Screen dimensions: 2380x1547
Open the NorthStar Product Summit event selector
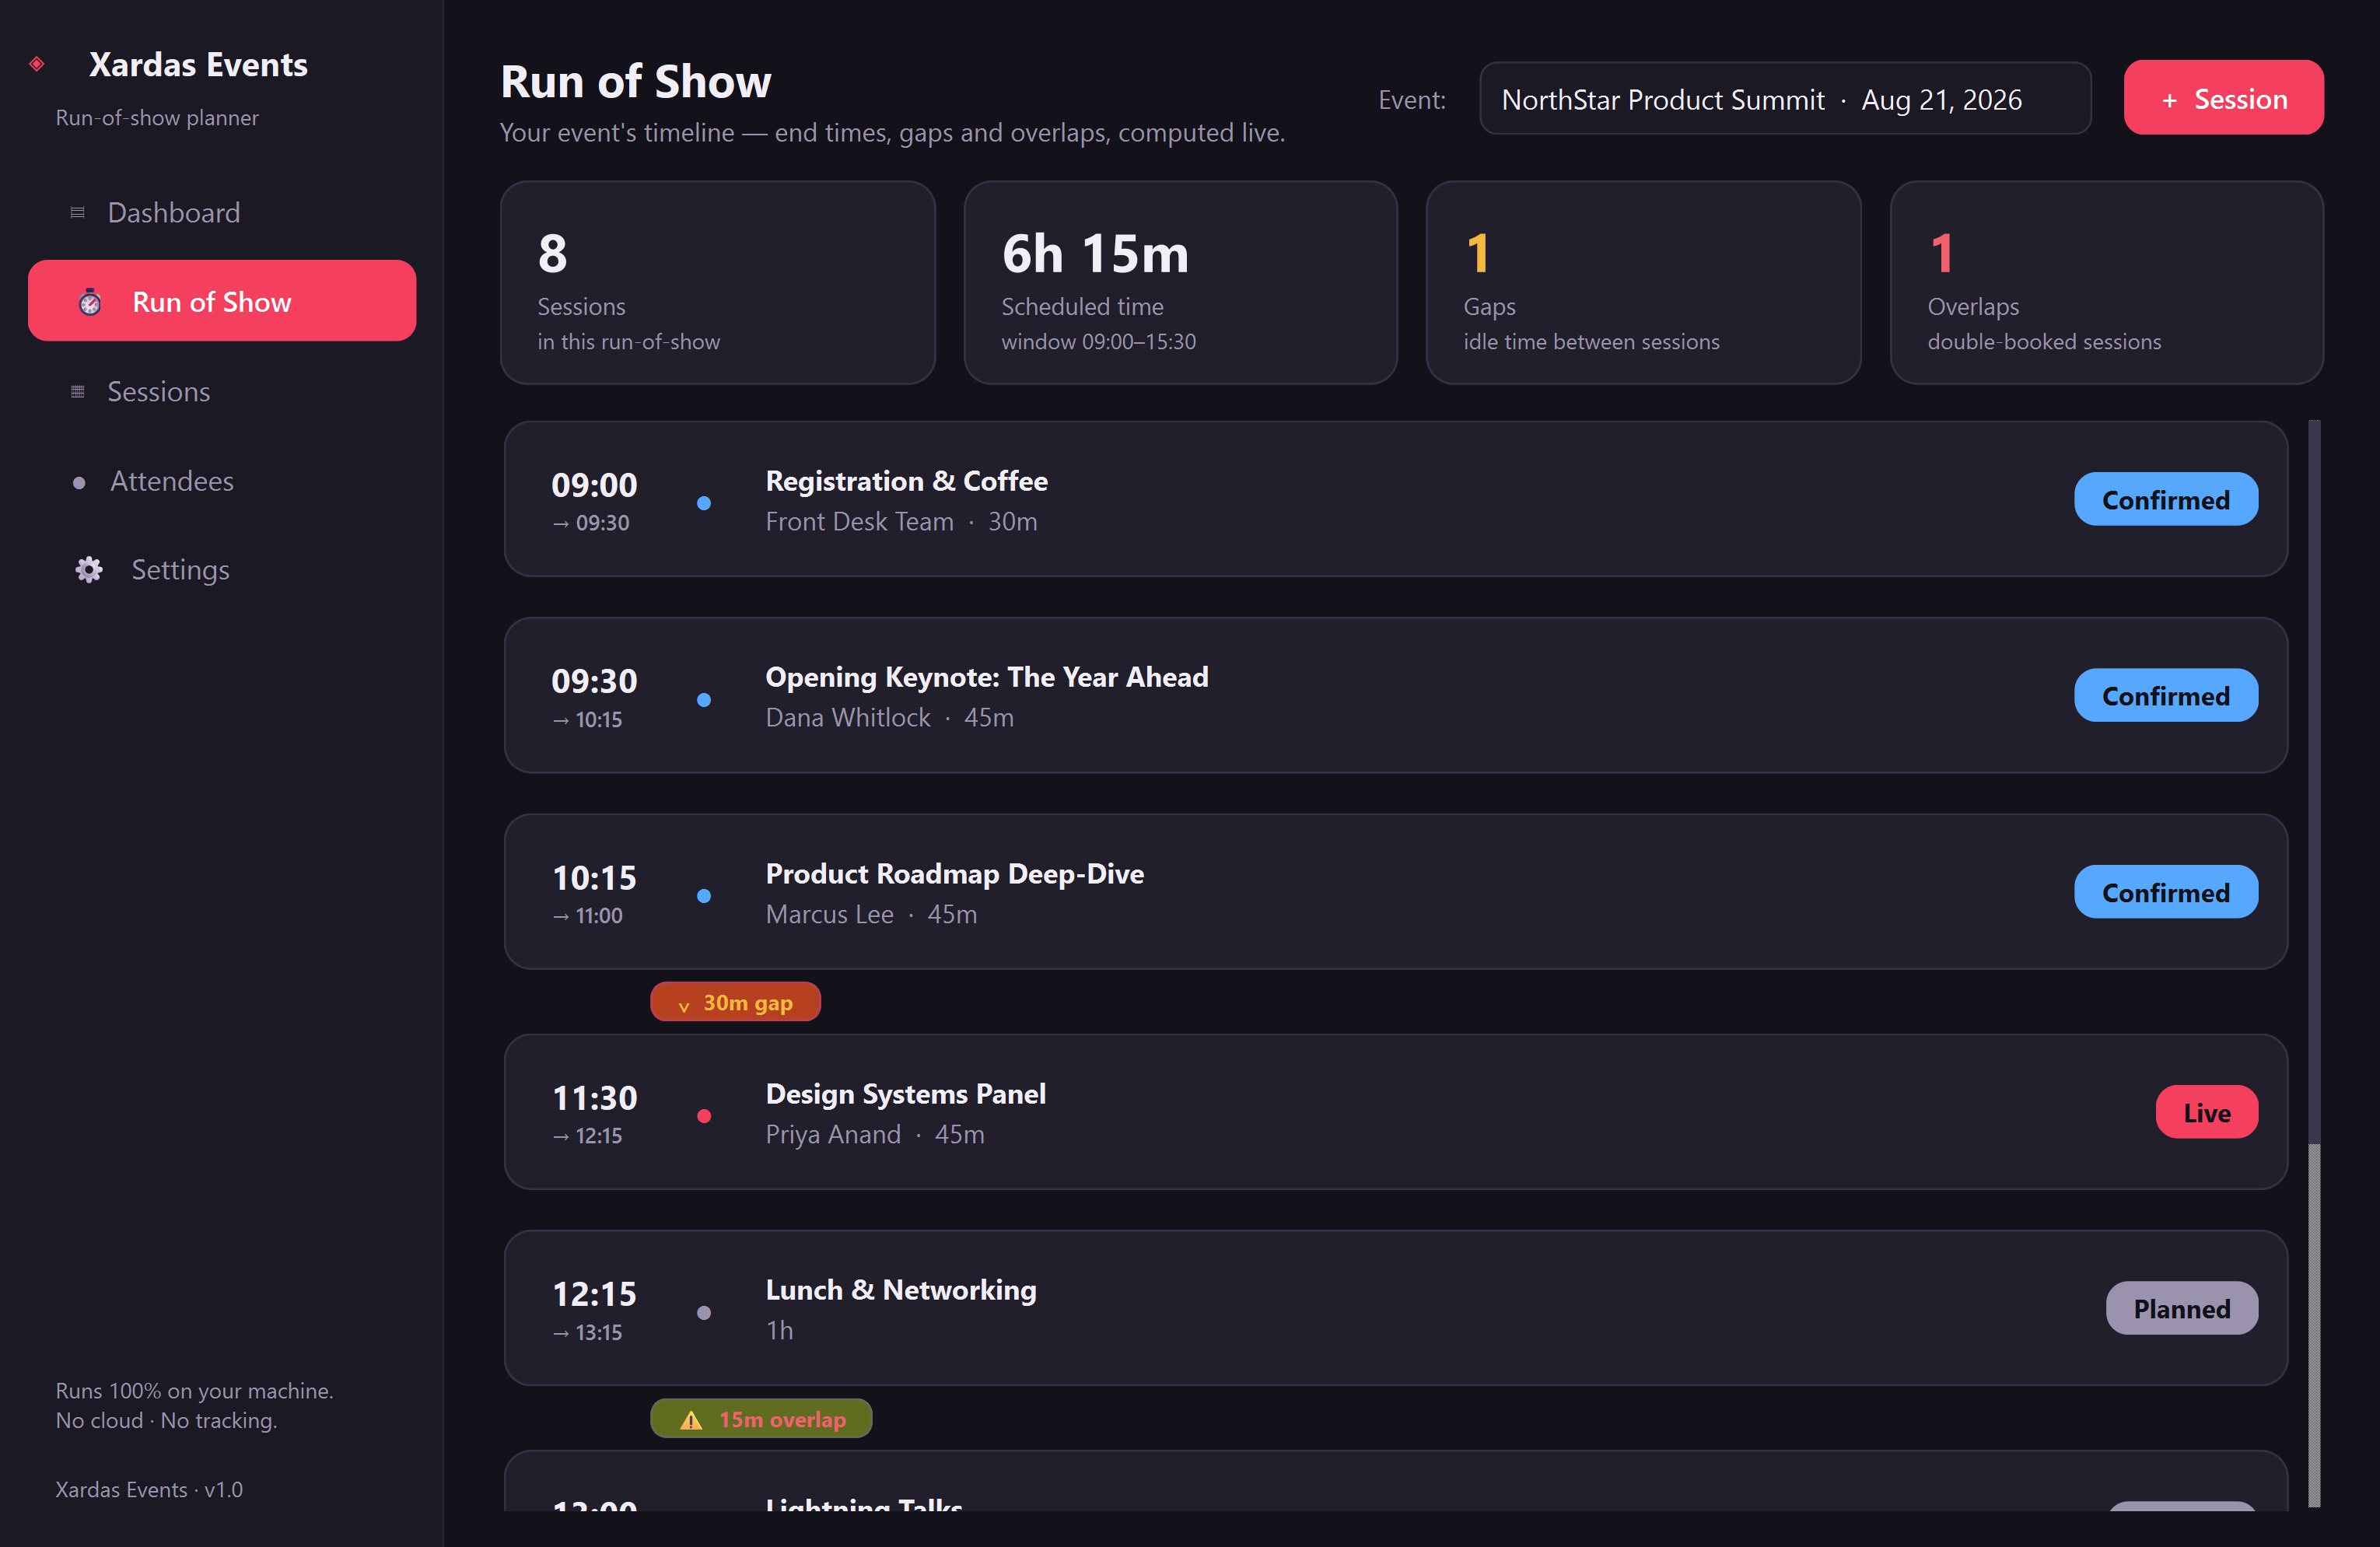click(x=1785, y=99)
